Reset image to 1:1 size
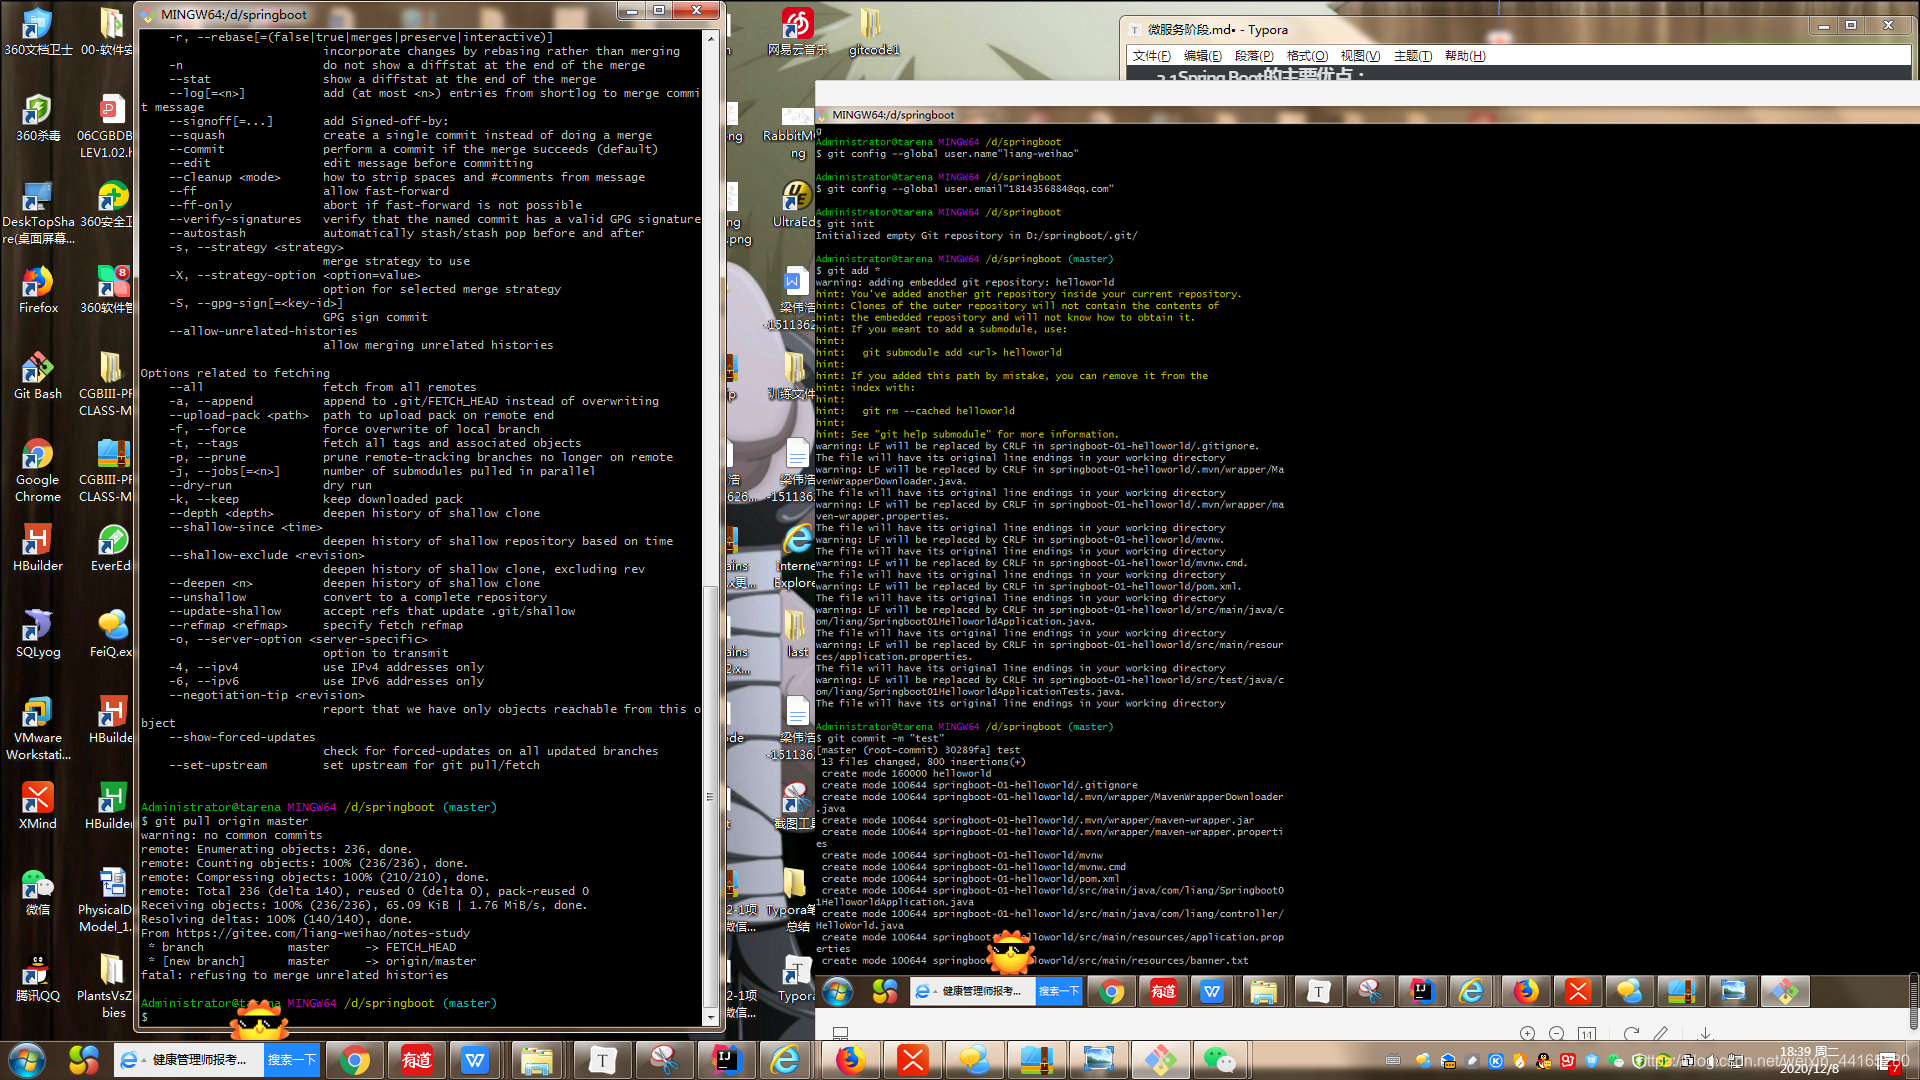Viewport: 1920px width, 1080px height. (1587, 1034)
